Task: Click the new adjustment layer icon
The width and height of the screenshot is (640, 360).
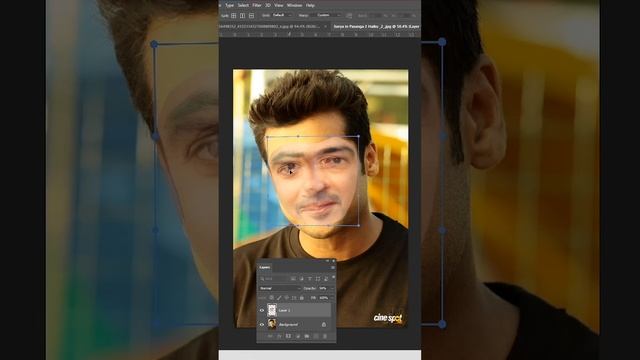Action: (x=298, y=336)
